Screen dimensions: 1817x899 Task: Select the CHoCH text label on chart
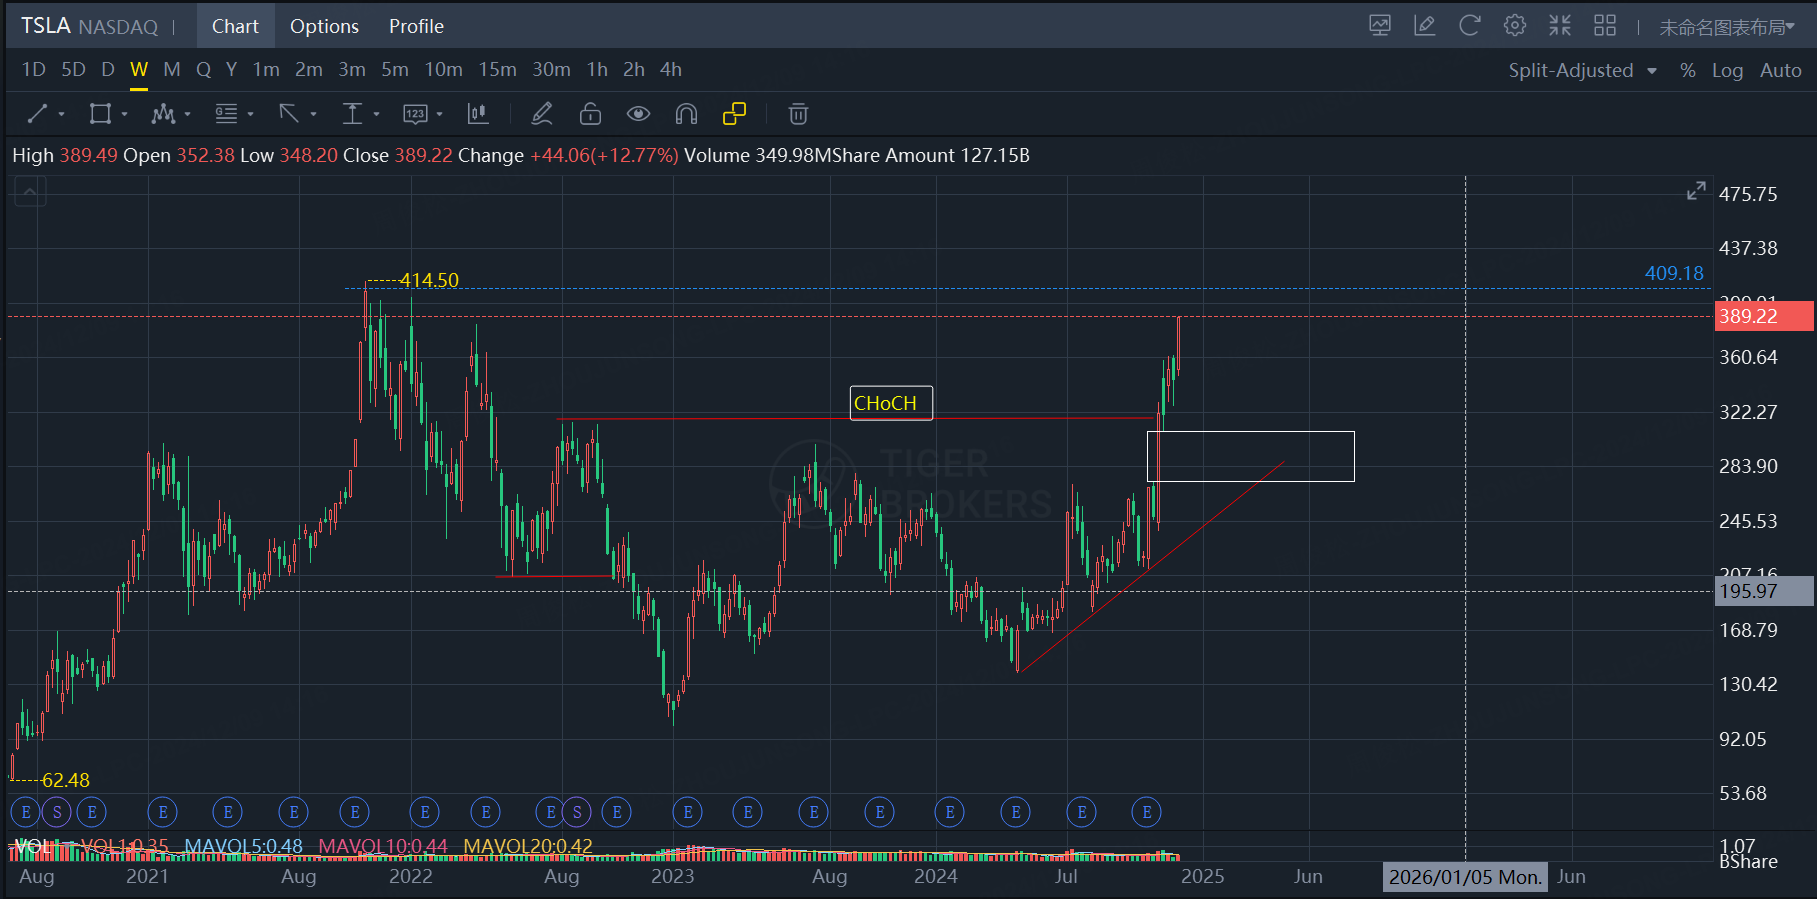[891, 403]
